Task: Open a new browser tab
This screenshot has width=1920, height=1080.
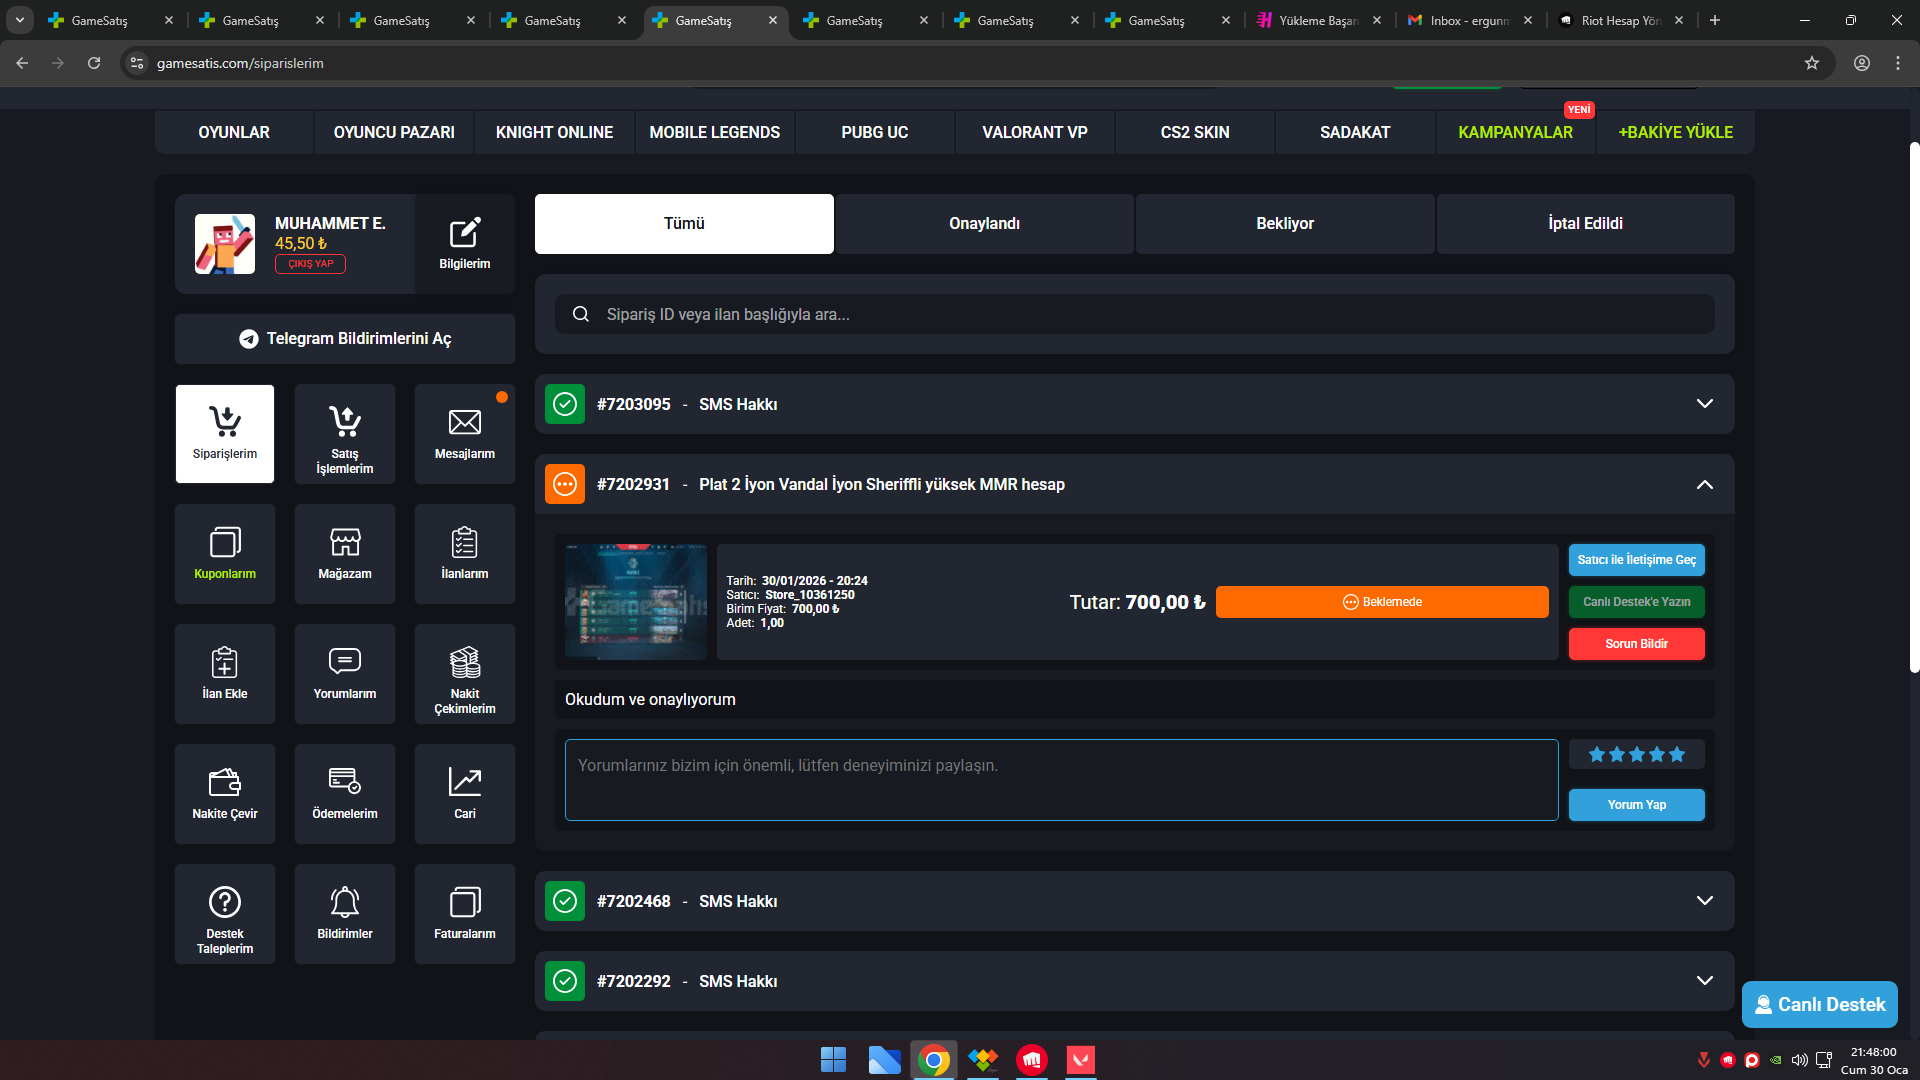Action: point(1715,20)
